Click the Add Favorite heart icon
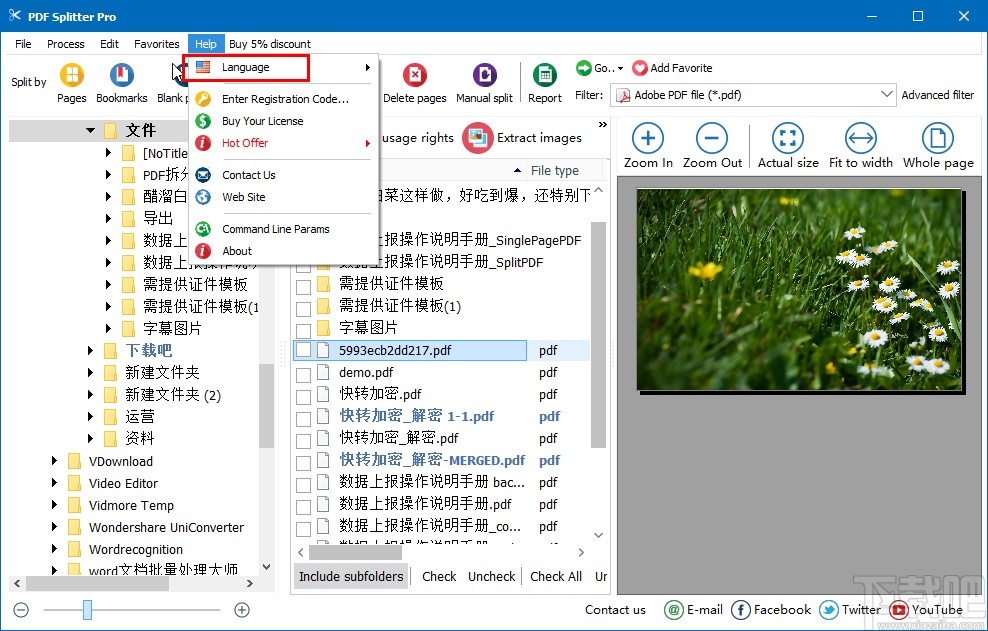 point(640,67)
